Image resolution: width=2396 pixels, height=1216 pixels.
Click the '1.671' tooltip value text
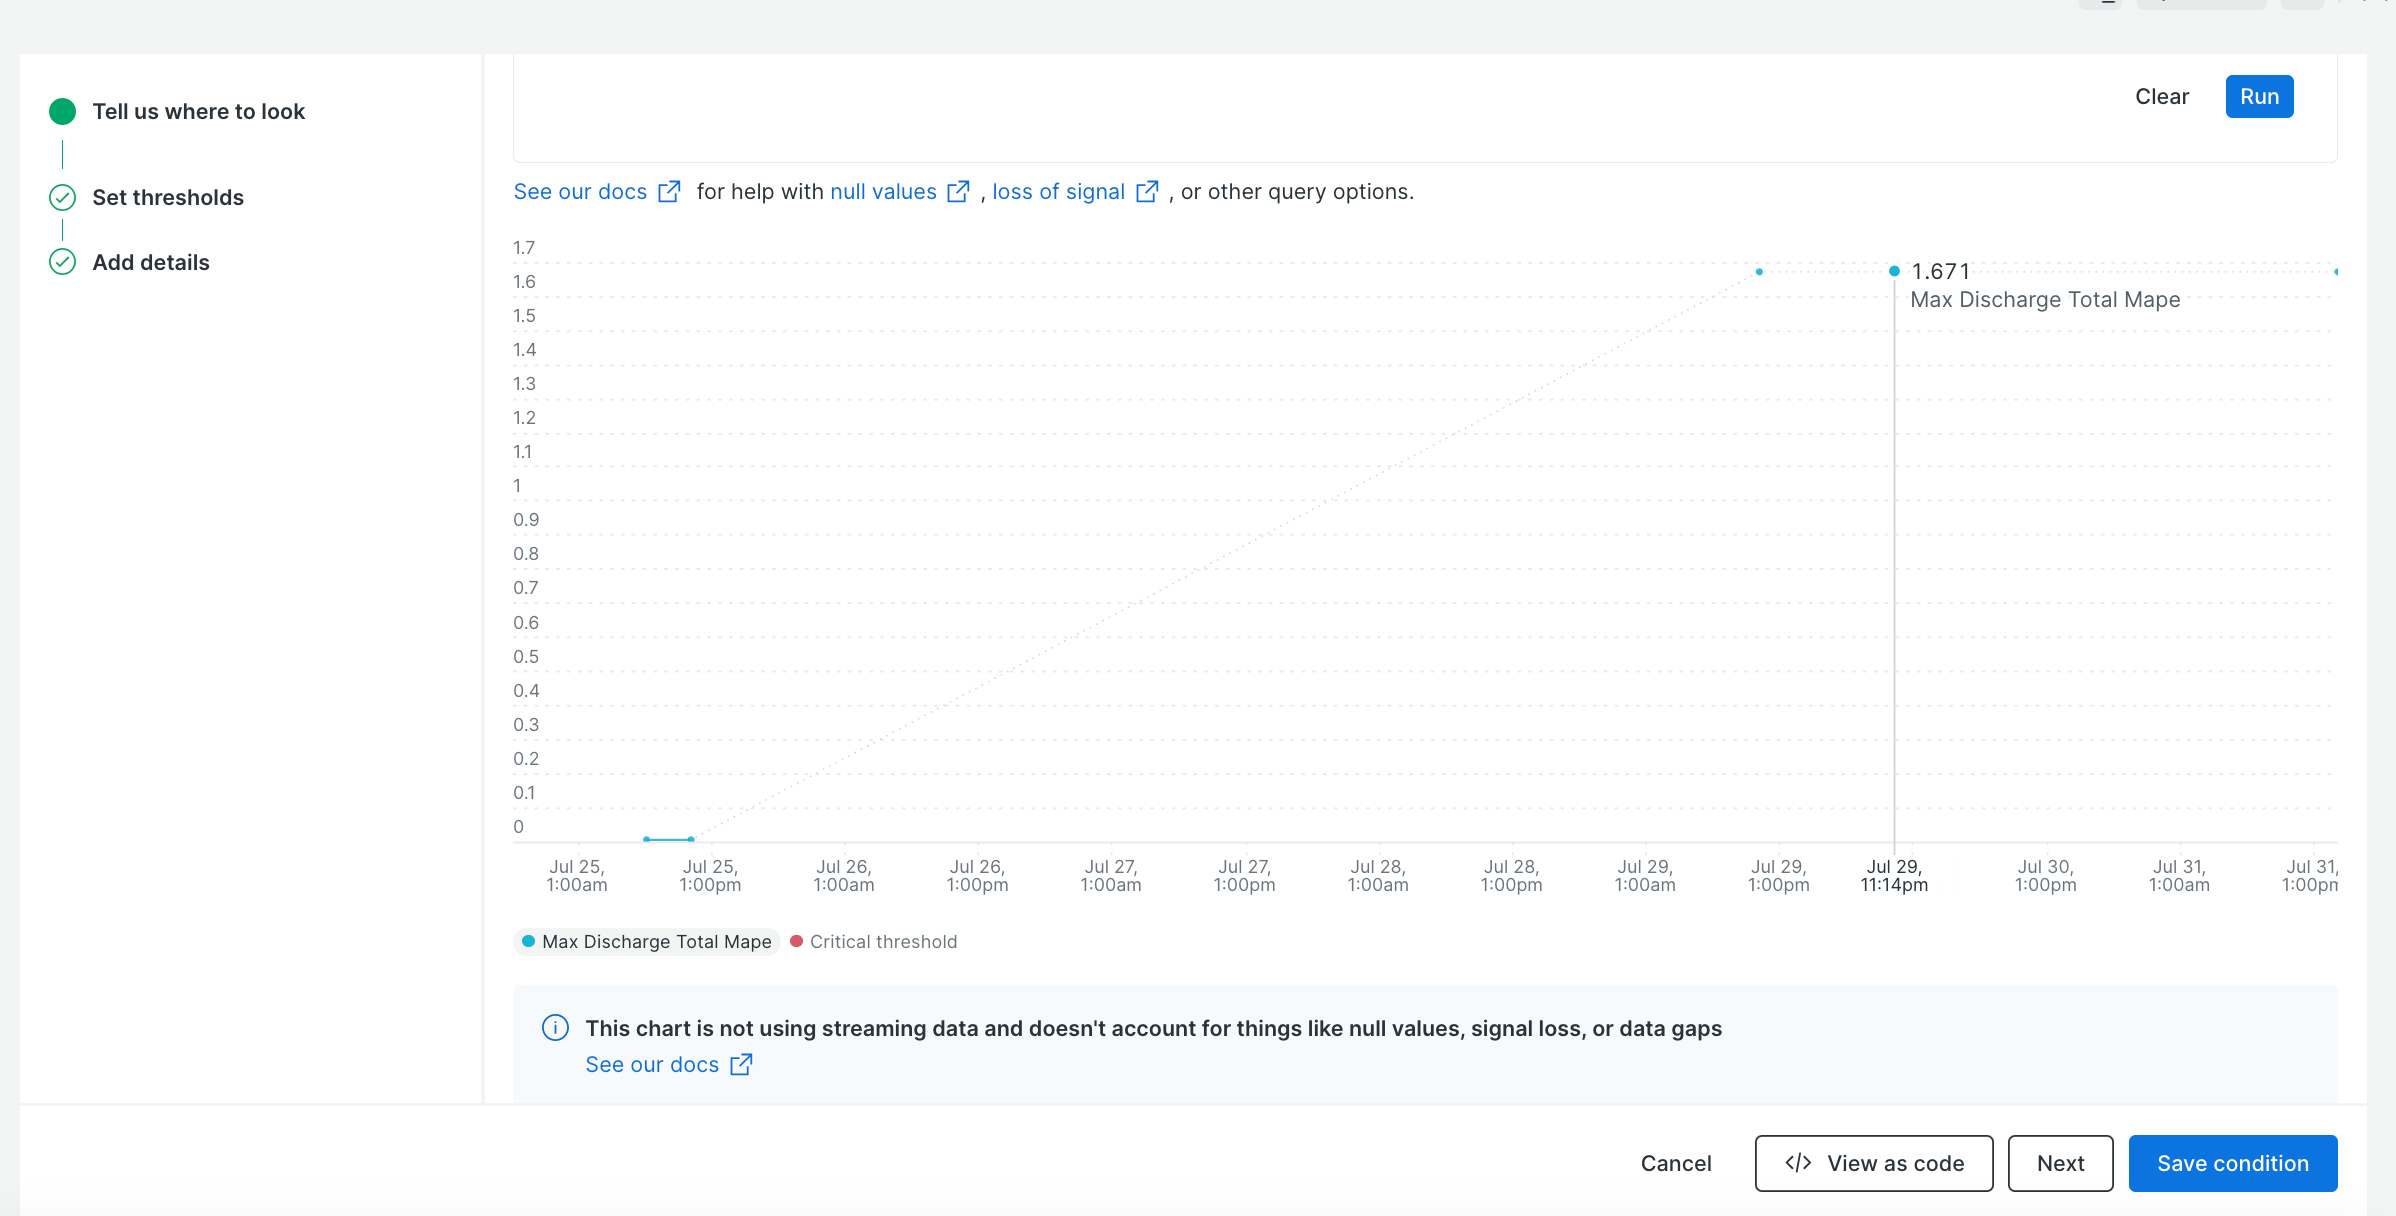point(1941,271)
